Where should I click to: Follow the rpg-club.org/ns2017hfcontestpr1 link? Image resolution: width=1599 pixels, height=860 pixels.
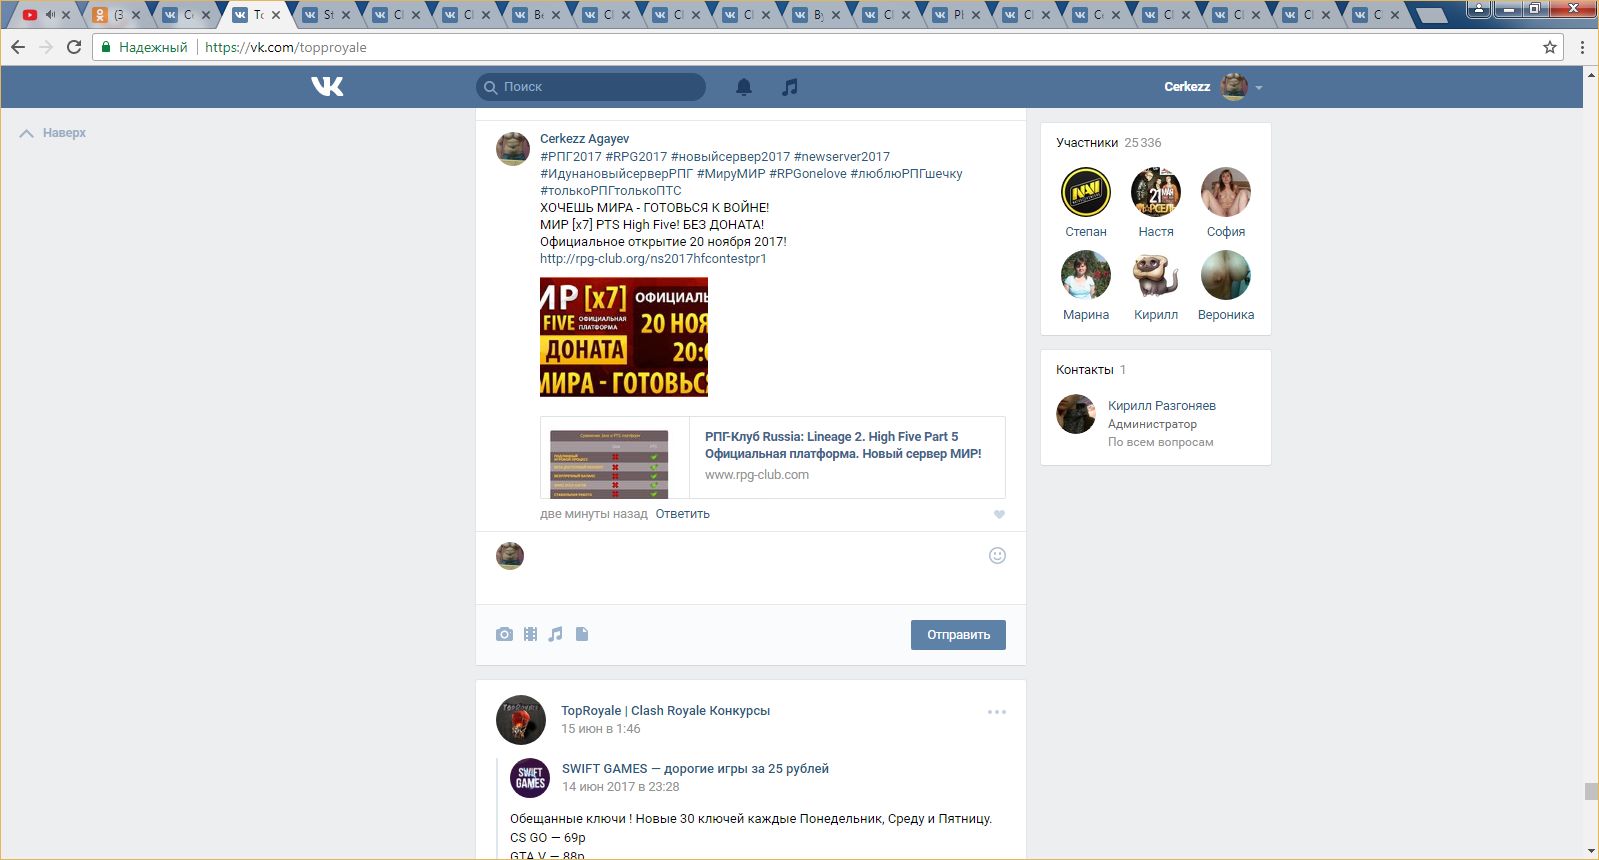click(653, 259)
